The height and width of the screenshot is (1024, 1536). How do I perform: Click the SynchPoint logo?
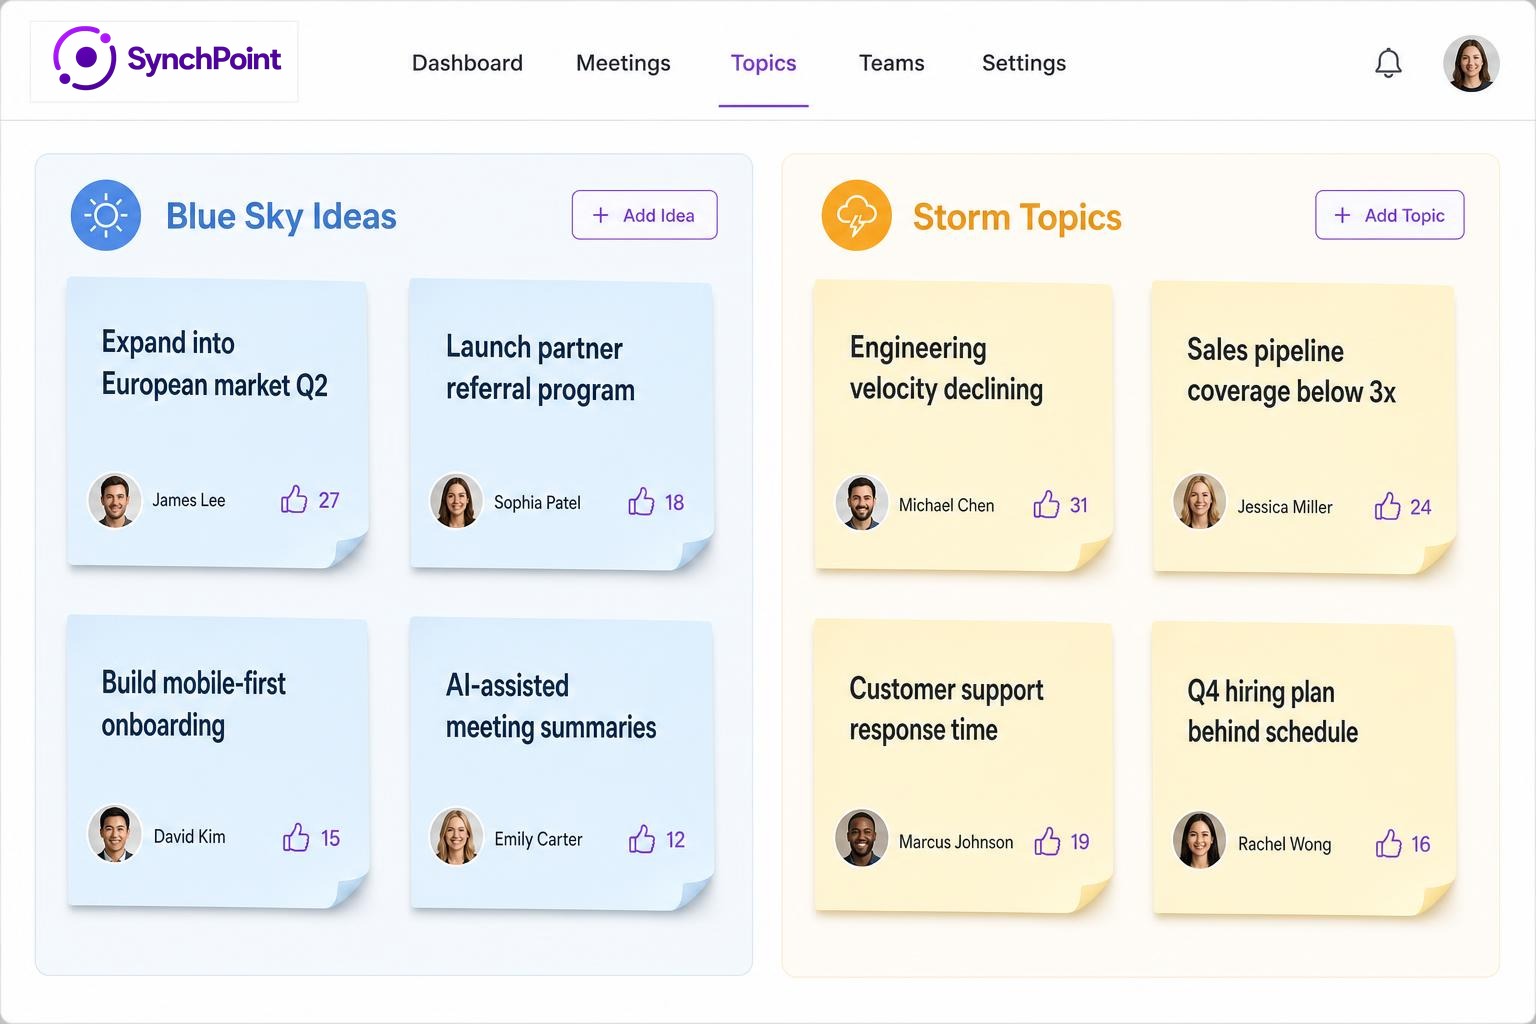tap(165, 60)
